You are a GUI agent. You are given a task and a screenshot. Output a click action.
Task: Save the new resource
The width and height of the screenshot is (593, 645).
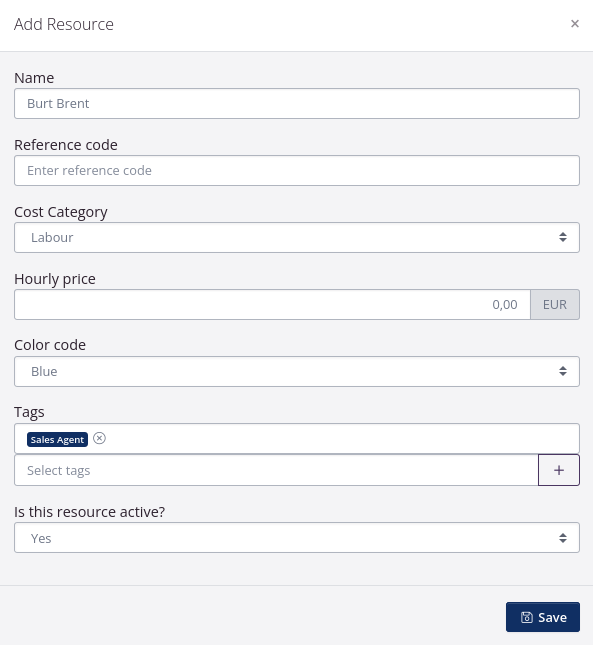[x=543, y=617]
